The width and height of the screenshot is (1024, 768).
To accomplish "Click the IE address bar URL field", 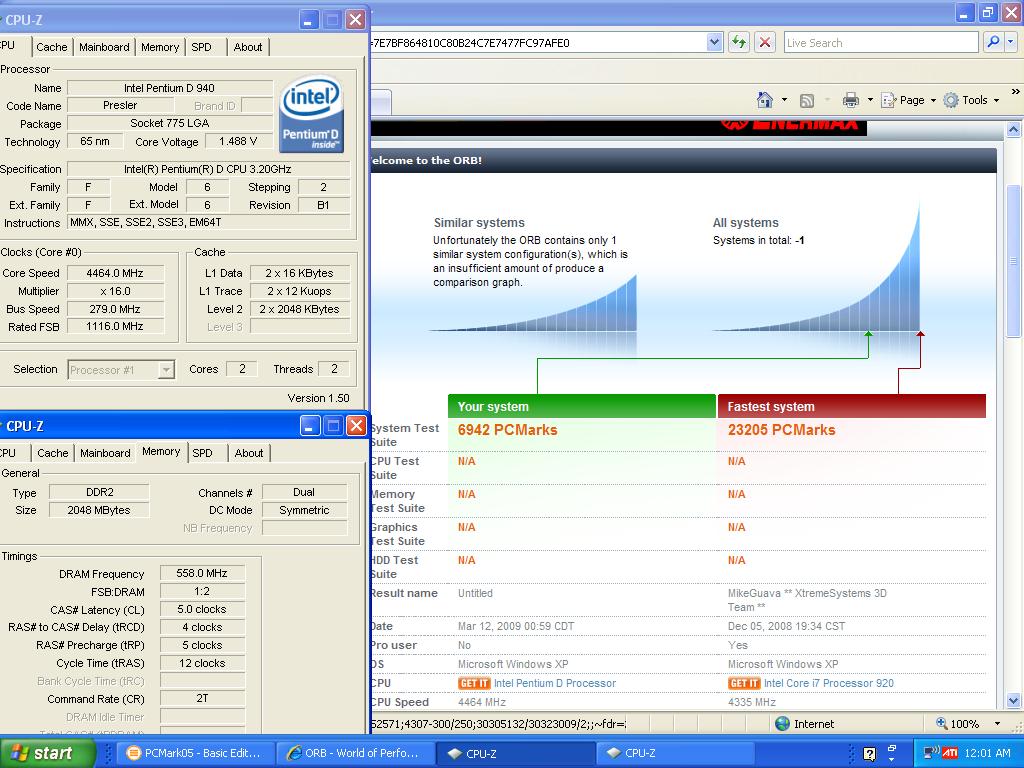I will (x=538, y=42).
